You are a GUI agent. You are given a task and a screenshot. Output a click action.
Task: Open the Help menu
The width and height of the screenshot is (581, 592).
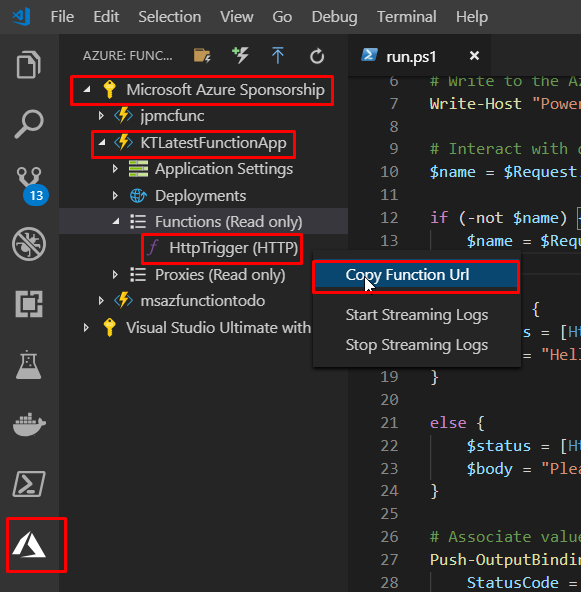pos(472,17)
